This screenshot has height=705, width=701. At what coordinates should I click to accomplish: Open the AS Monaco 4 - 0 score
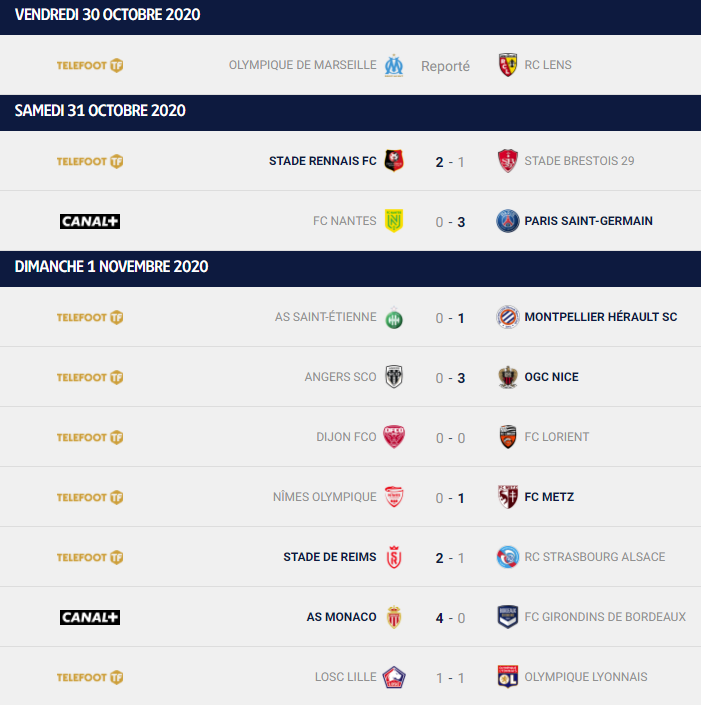[x=450, y=618]
